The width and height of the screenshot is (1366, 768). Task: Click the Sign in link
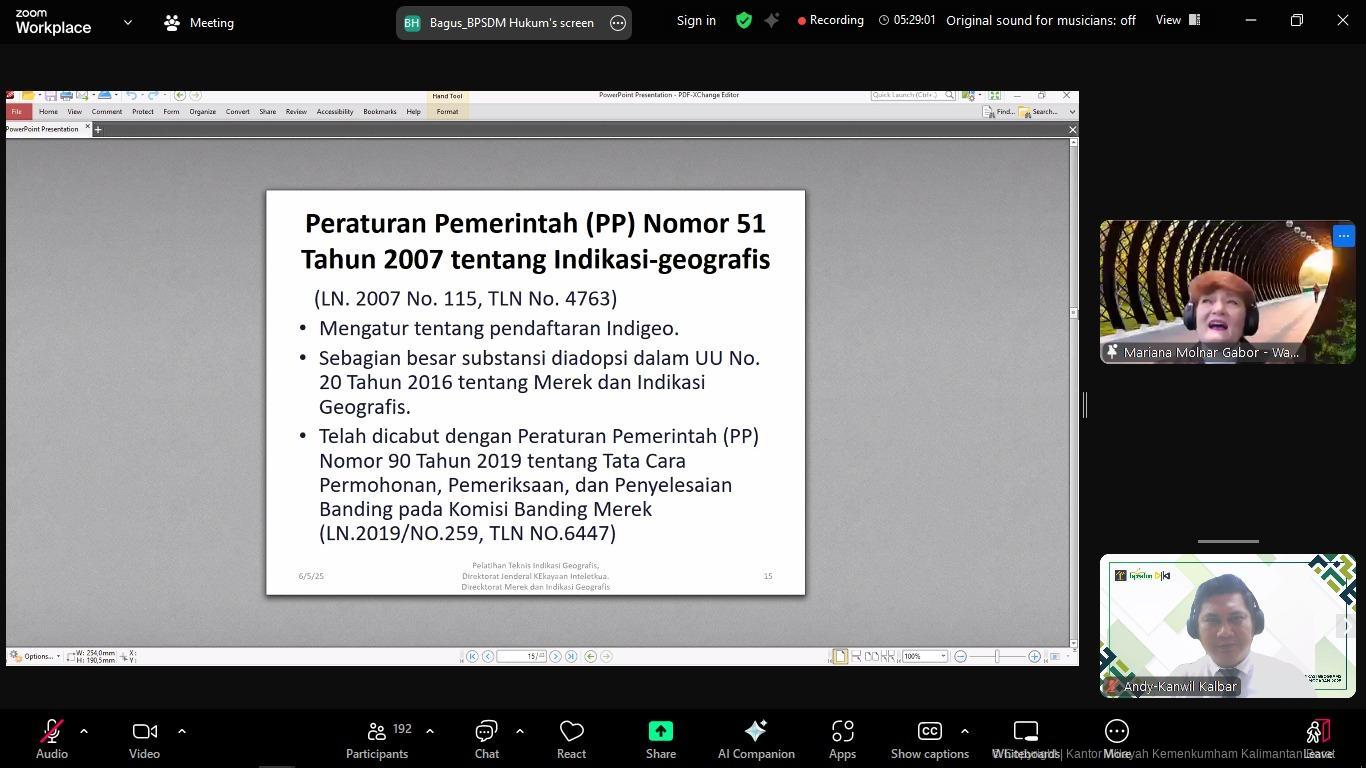695,20
